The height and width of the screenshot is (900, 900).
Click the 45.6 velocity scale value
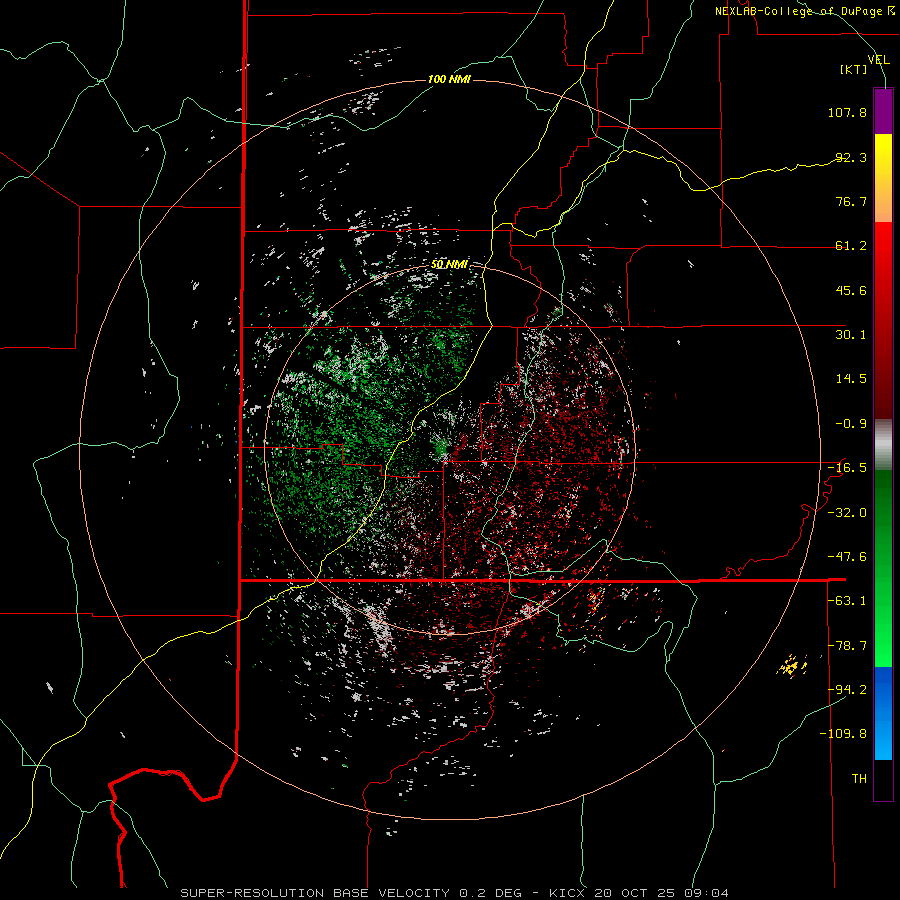pos(851,290)
